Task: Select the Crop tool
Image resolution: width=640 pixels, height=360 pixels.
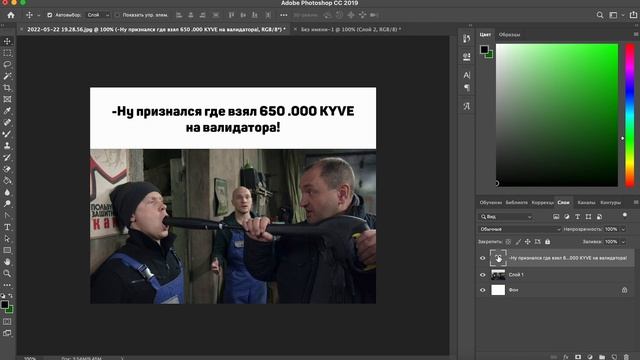Action: 7,88
